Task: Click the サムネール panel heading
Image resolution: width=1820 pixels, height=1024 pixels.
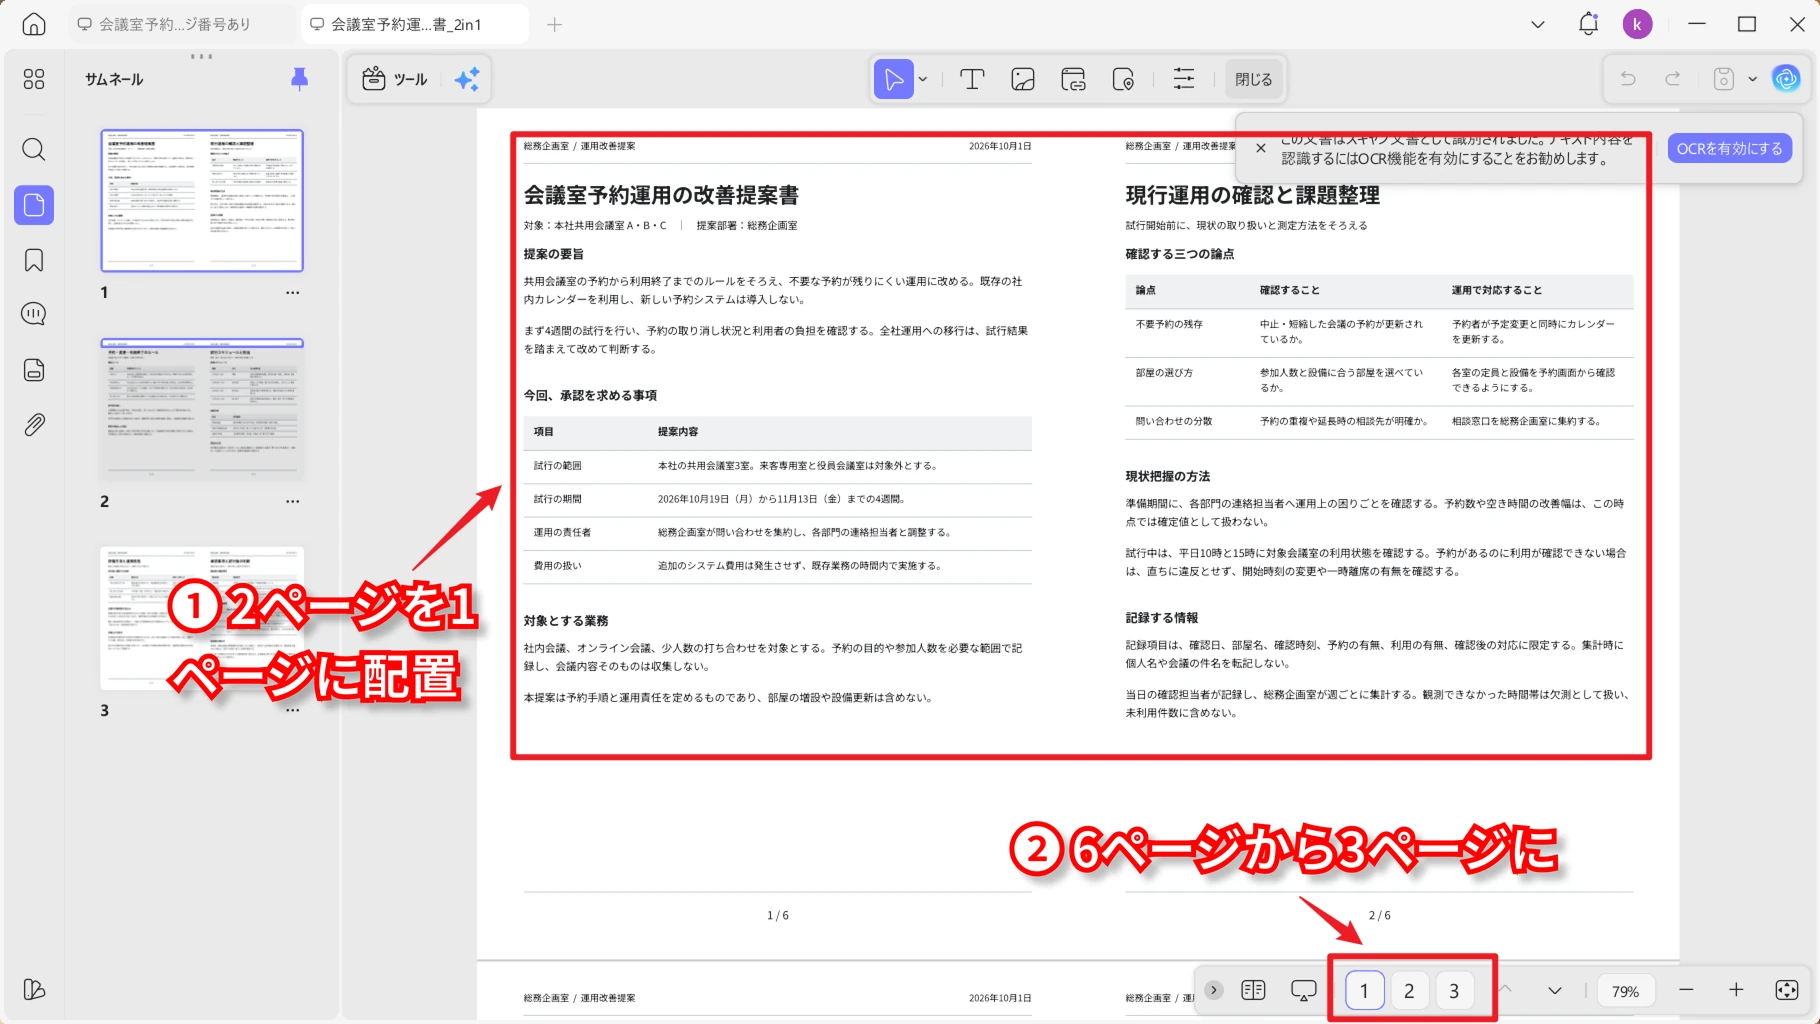Action: coord(114,79)
